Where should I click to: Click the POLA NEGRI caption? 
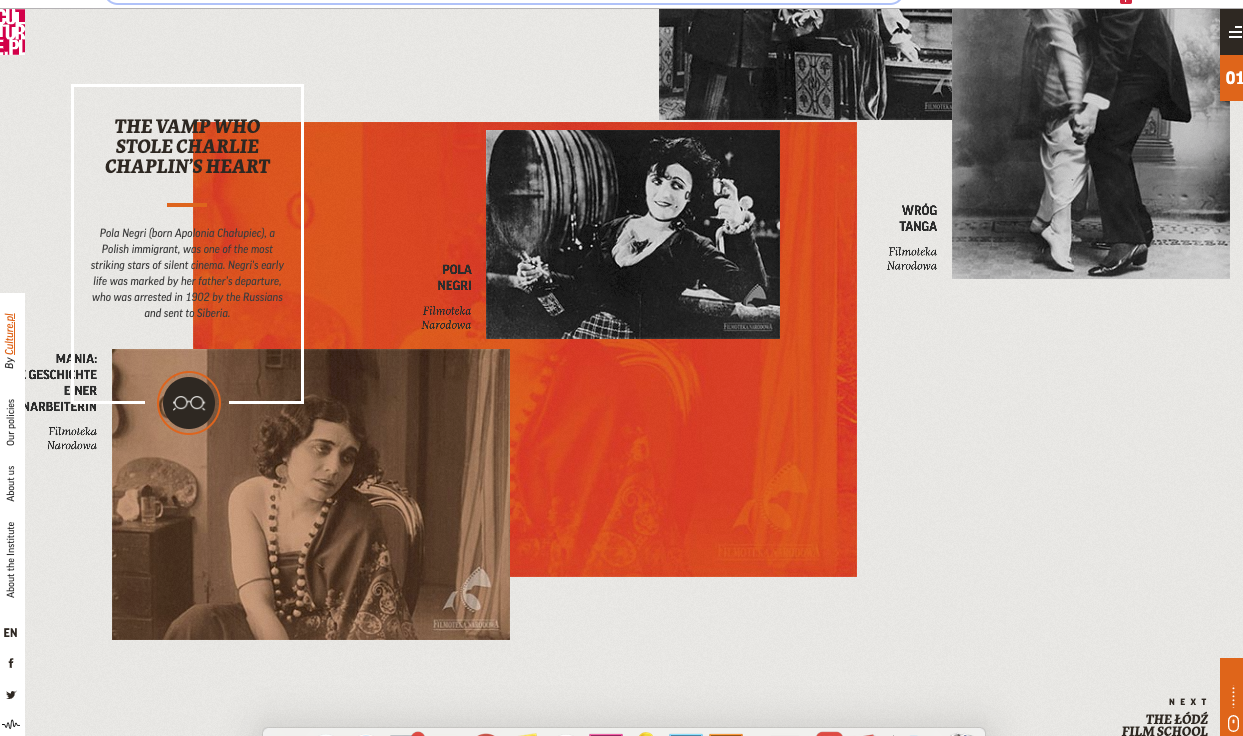[x=456, y=278]
